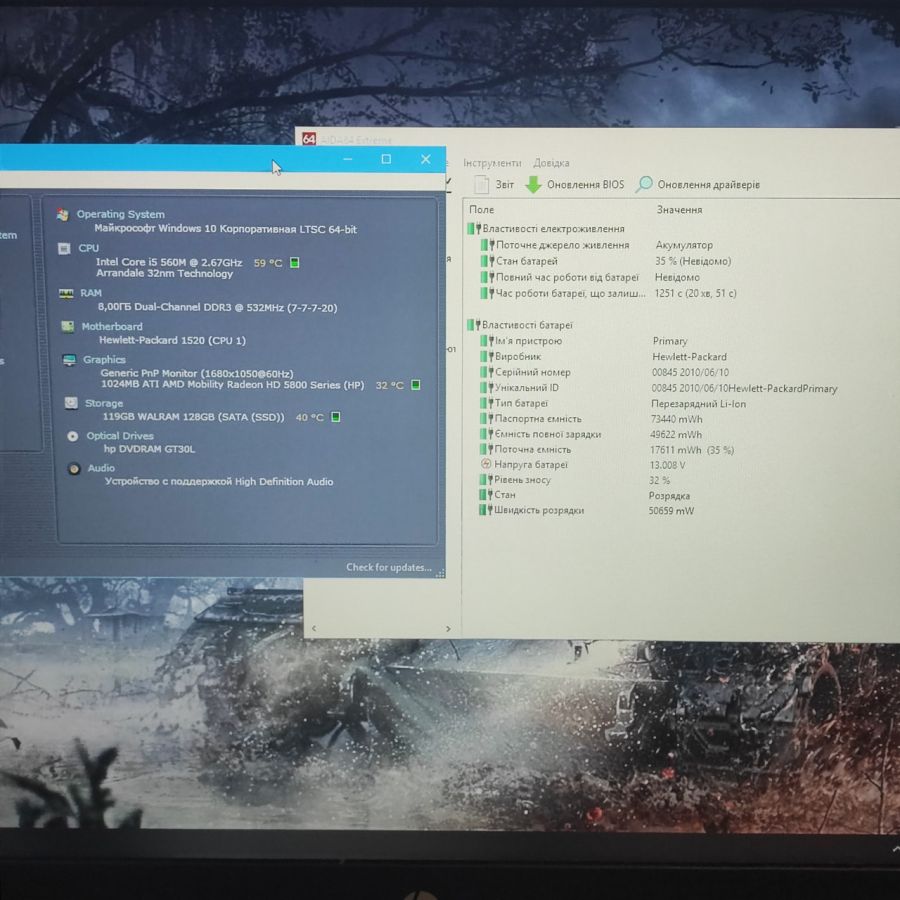Image resolution: width=900 pixels, height=900 pixels.
Task: Click the CPU chip icon in Speccy
Action: (x=64, y=248)
